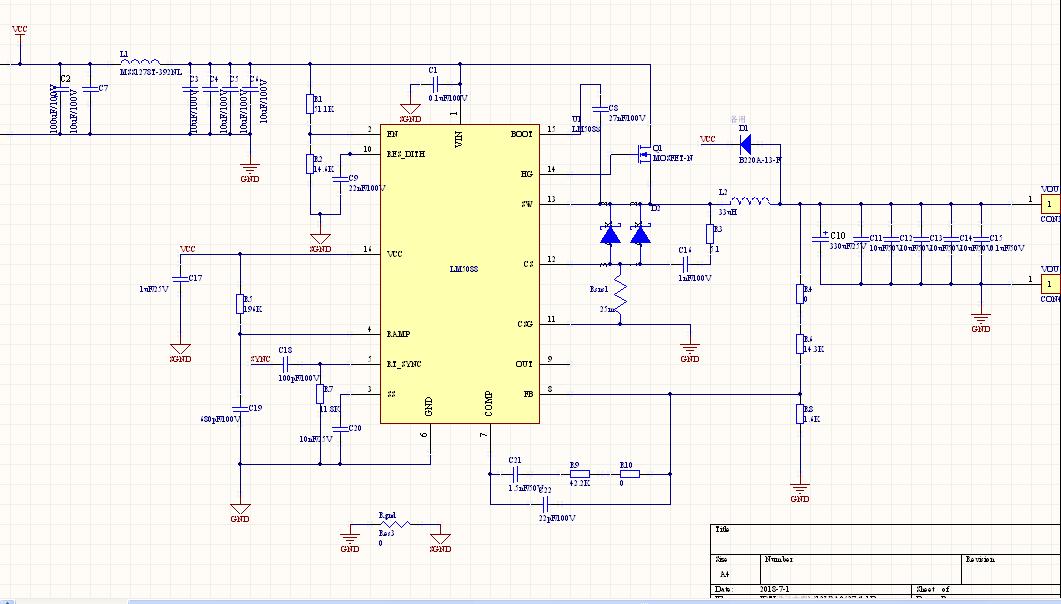Select capacitor C20 on the SS pin
The image size is (1061, 604).
pyautogui.click(x=340, y=429)
